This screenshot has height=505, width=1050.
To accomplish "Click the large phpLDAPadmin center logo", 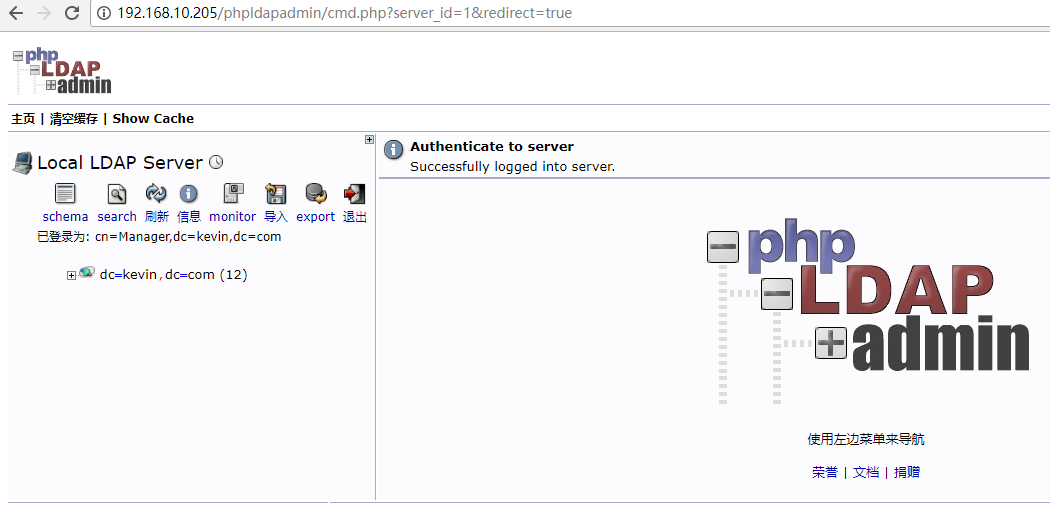I will pyautogui.click(x=868, y=311).
